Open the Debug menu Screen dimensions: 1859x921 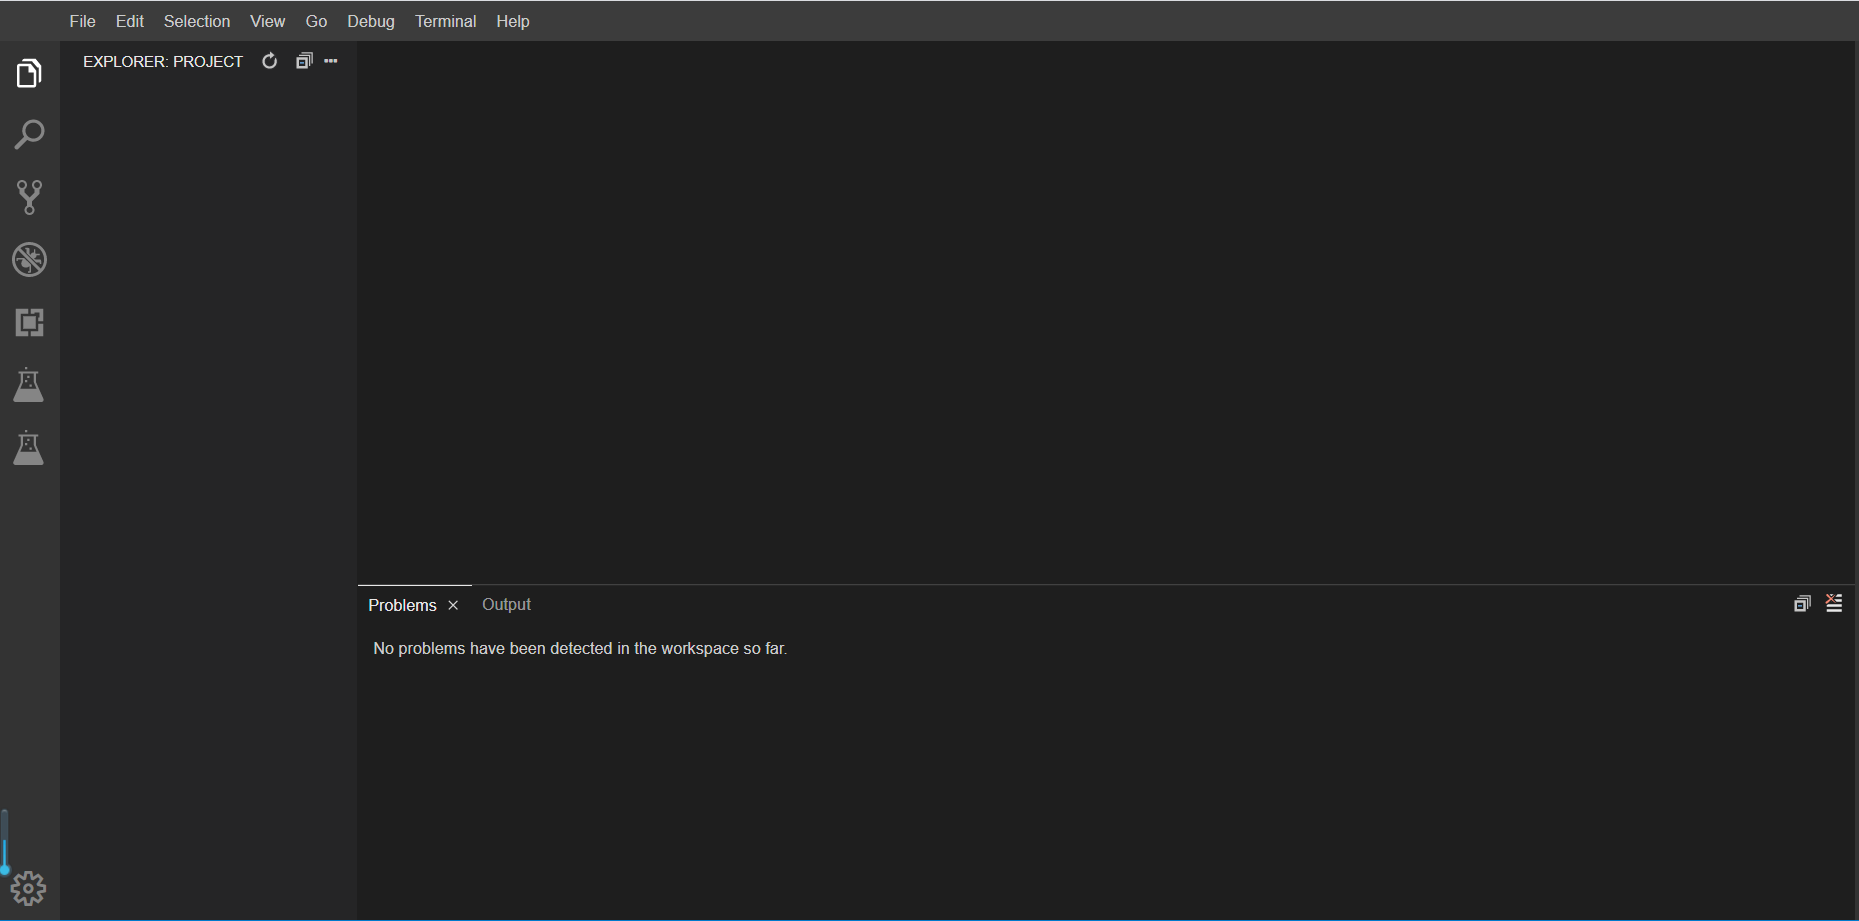(371, 21)
